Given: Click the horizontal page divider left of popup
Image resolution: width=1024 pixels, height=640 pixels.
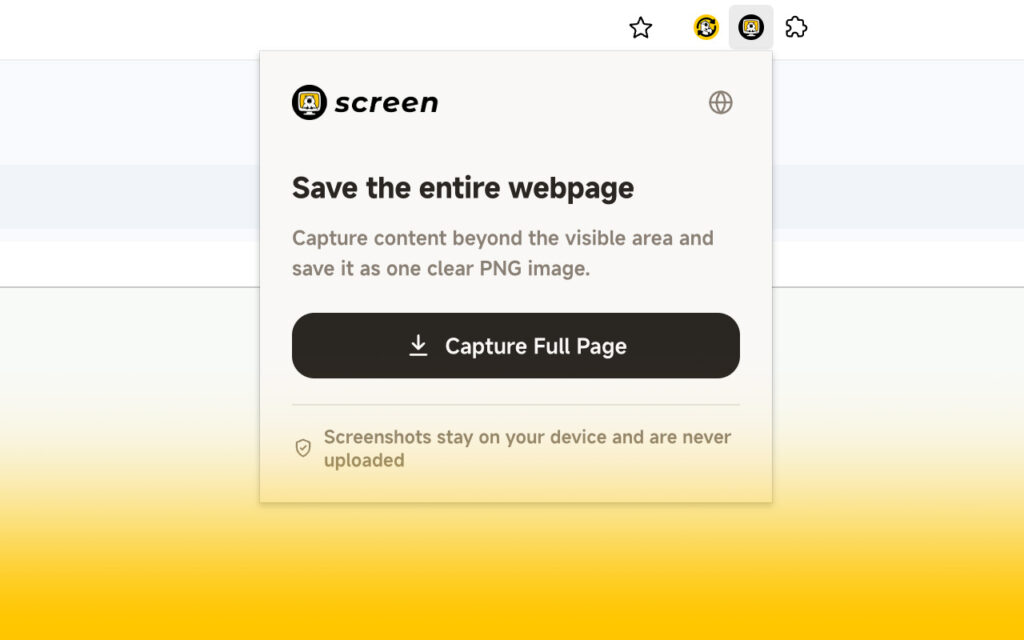Looking at the screenshot, I should click(x=129, y=287).
